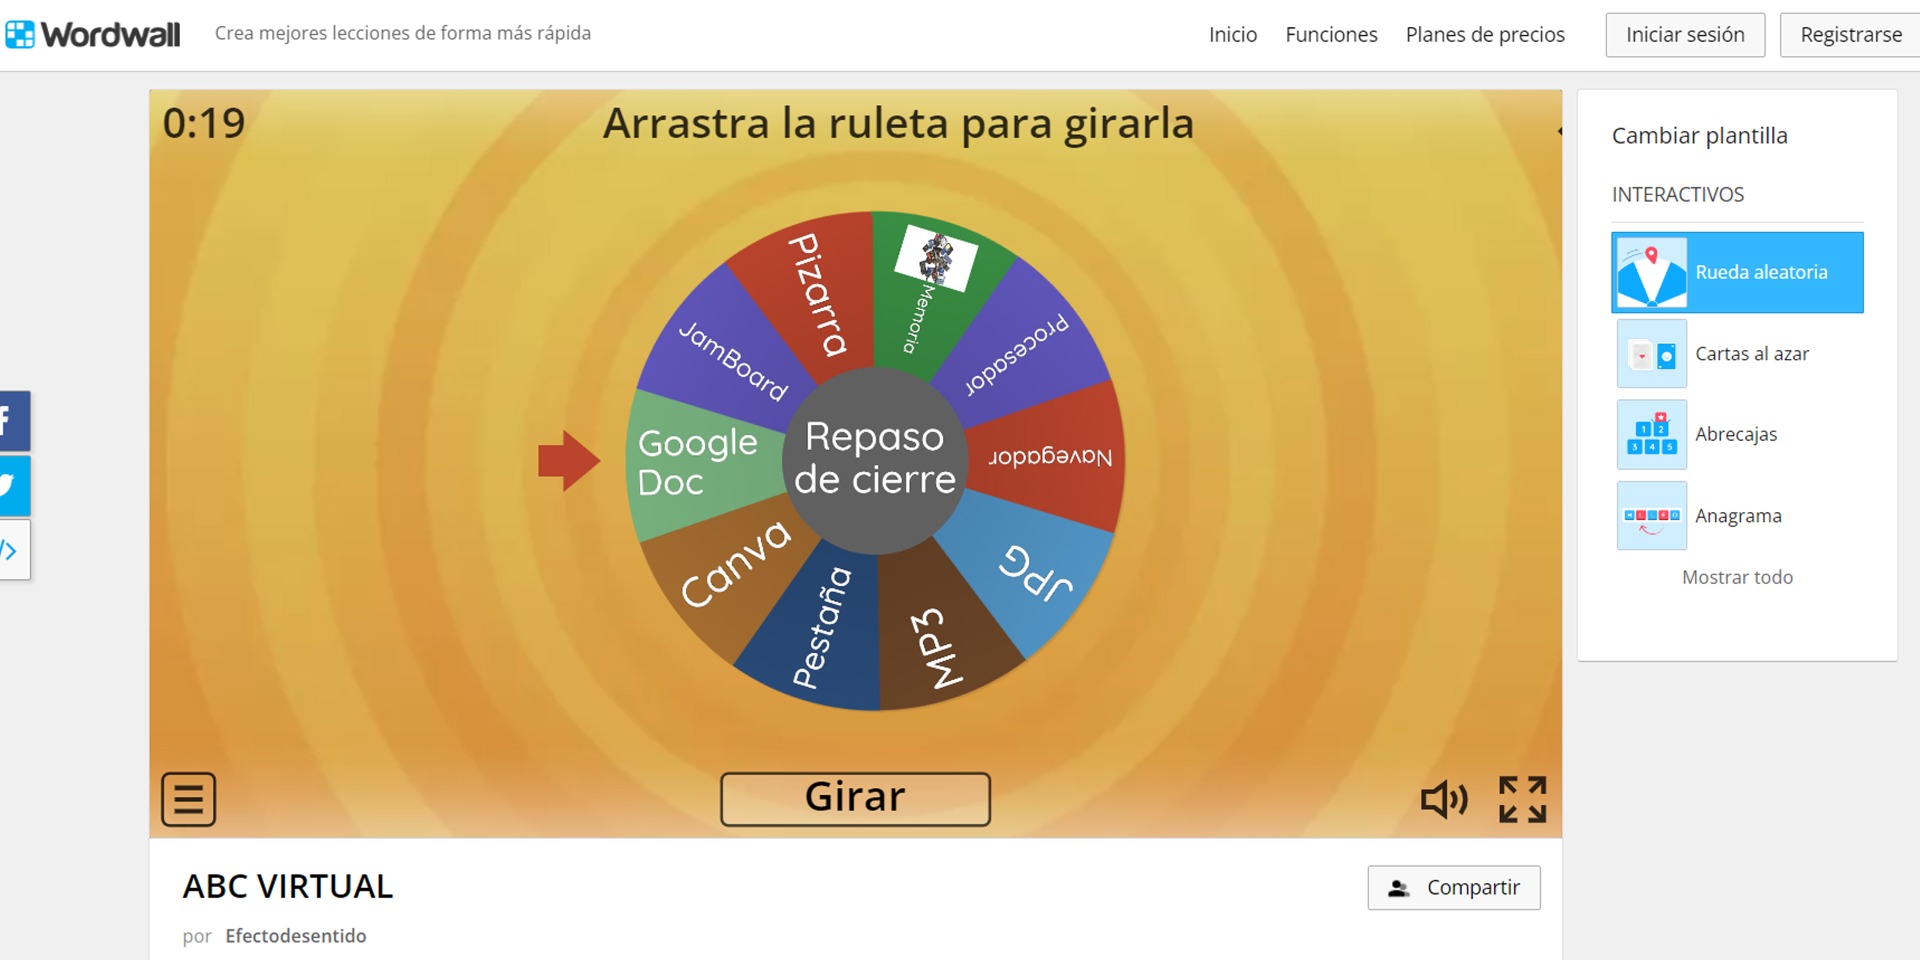1920x960 pixels.
Task: Click the Canva wheel segment
Action: (x=735, y=565)
